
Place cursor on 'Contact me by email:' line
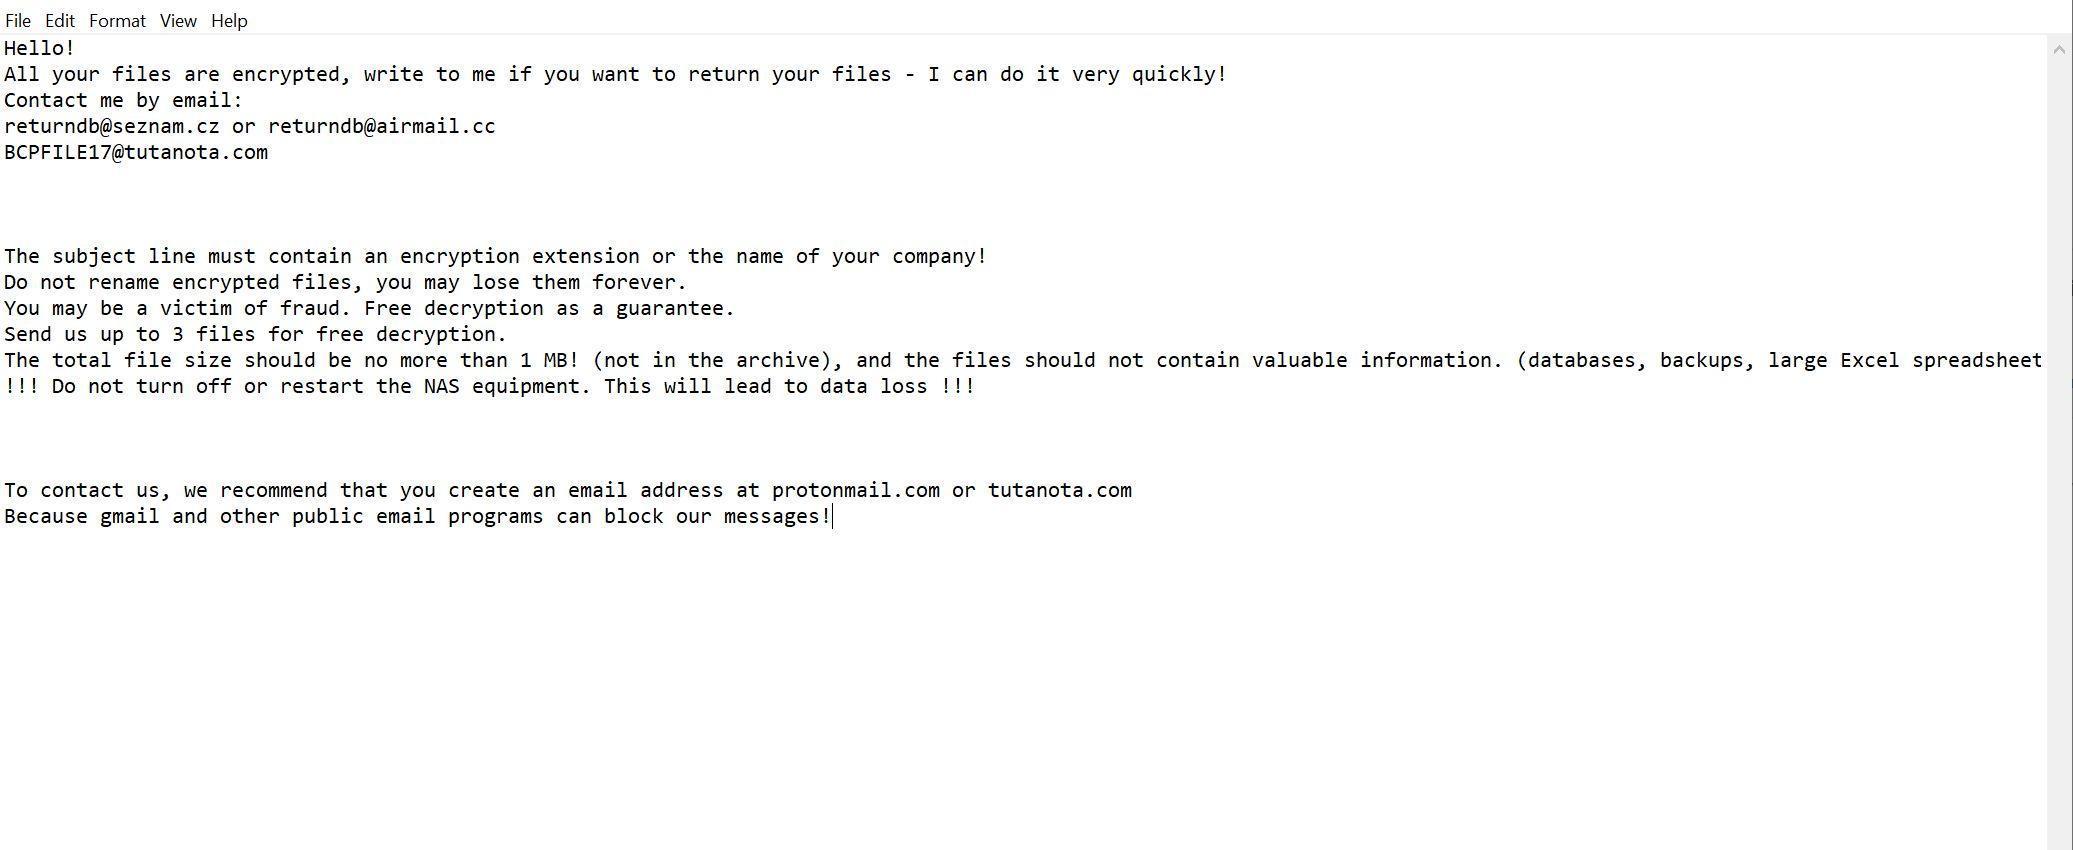click(x=123, y=101)
